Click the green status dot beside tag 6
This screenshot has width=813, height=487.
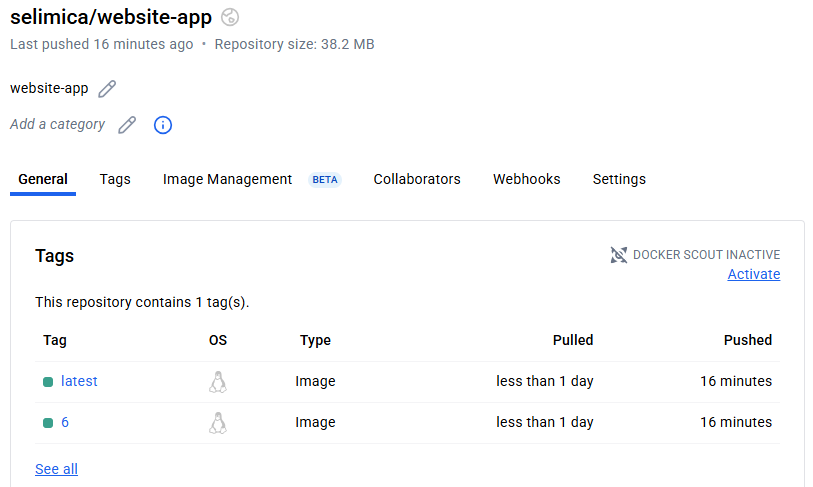(x=48, y=423)
